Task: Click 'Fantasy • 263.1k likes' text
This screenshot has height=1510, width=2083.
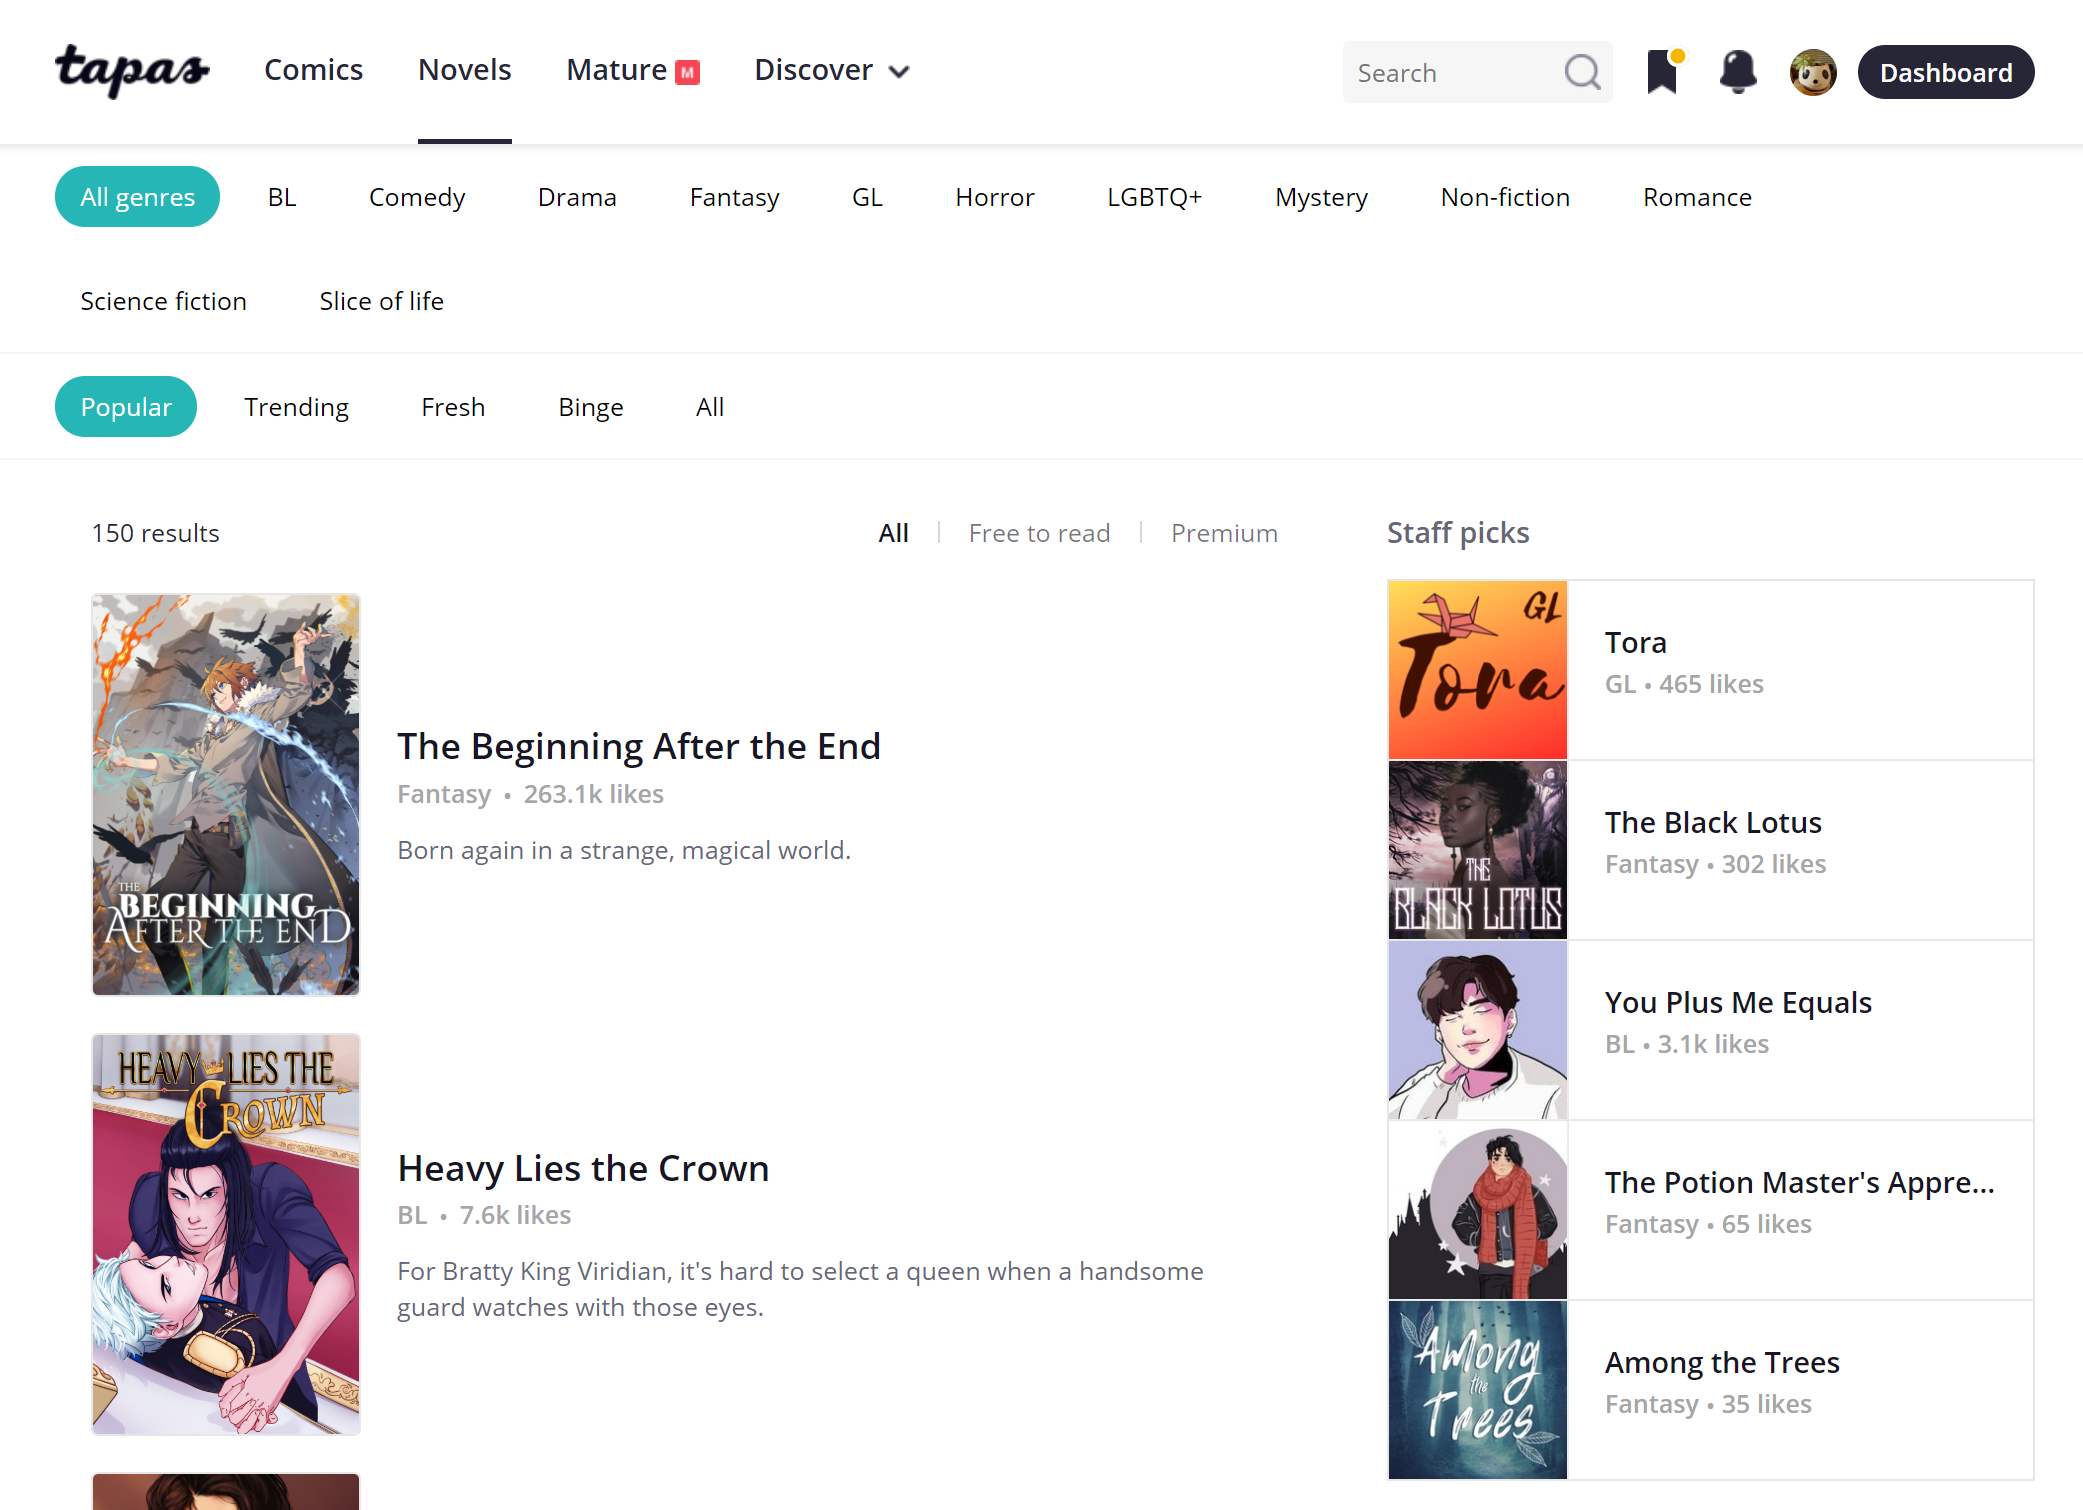Action: click(x=530, y=794)
